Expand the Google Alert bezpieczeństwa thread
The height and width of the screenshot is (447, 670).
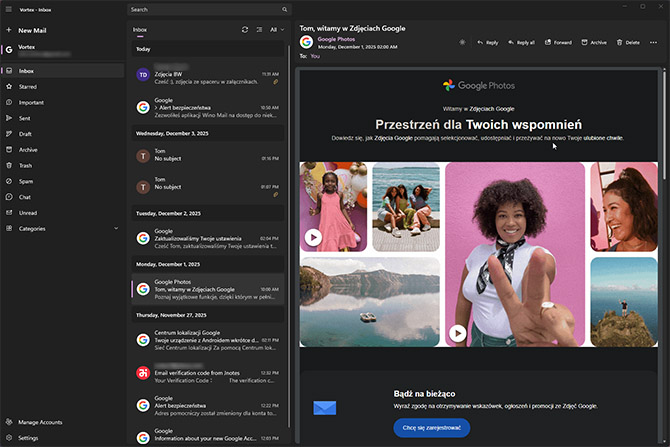coord(155,108)
